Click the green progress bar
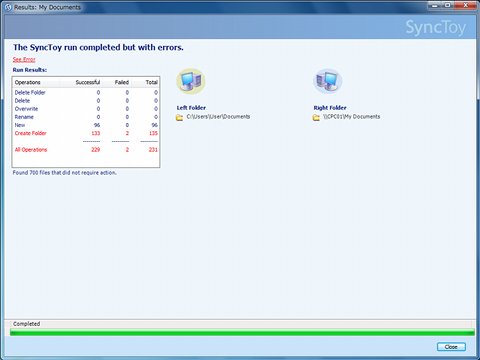480x360 pixels. pyautogui.click(x=242, y=332)
